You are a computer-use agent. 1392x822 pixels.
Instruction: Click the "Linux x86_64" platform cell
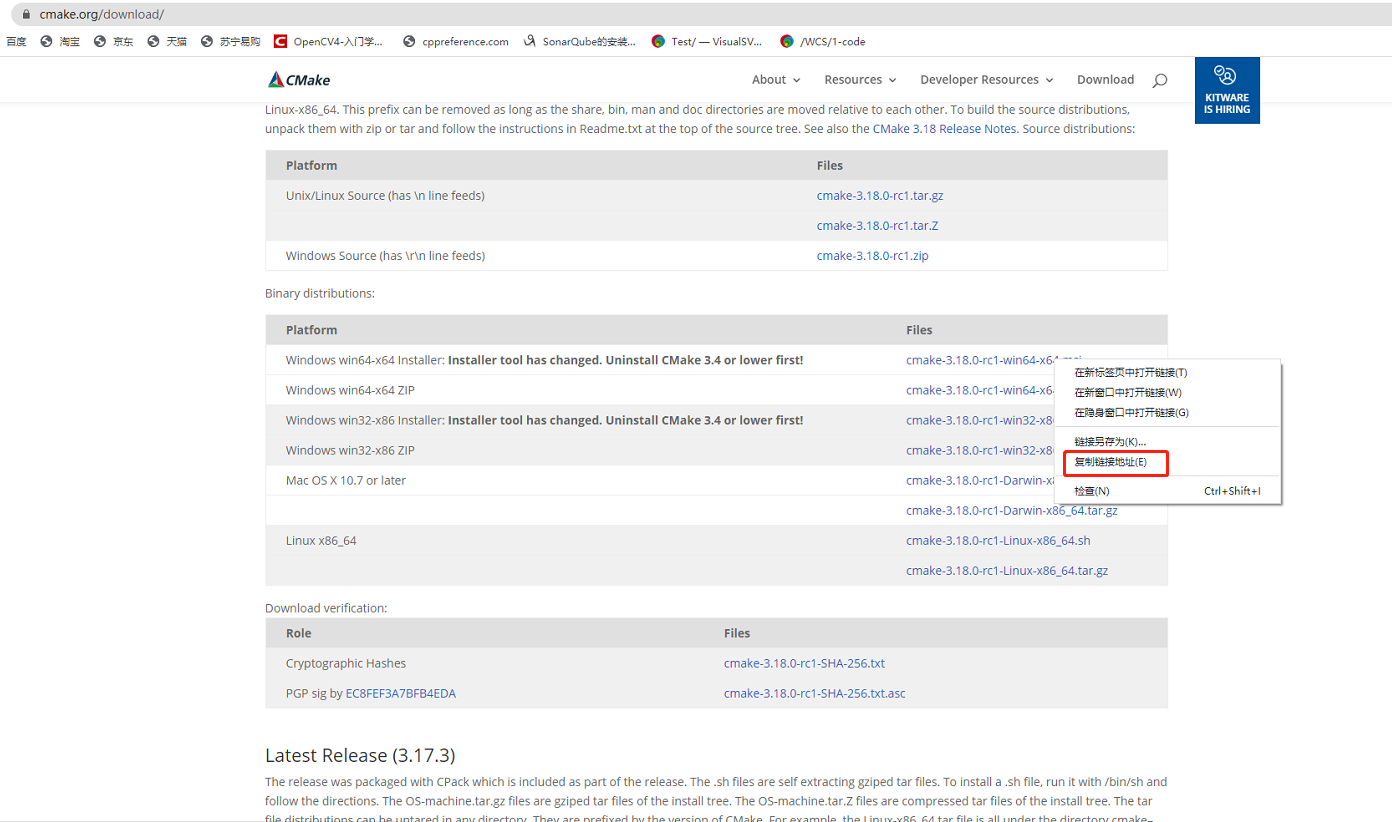pos(321,540)
